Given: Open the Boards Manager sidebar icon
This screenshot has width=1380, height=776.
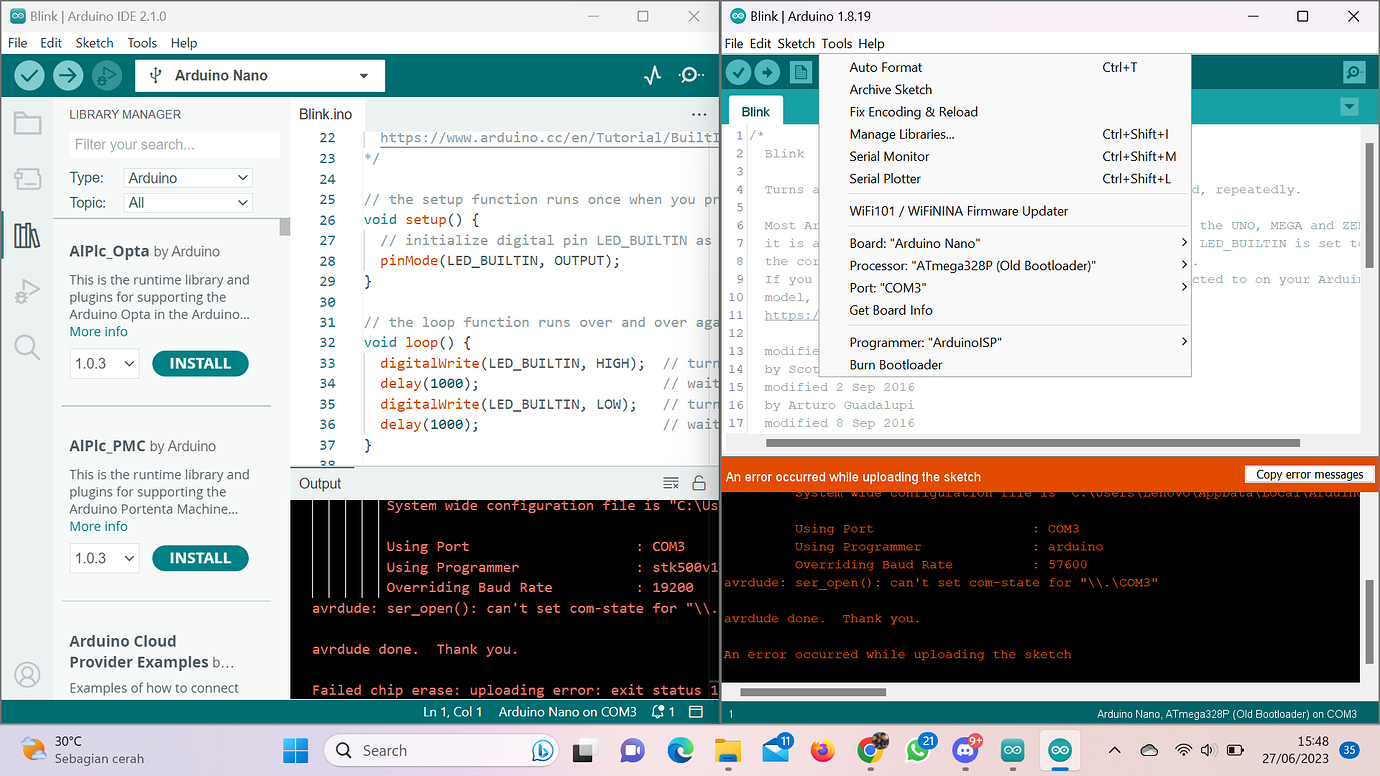Looking at the screenshot, I should tap(27, 179).
